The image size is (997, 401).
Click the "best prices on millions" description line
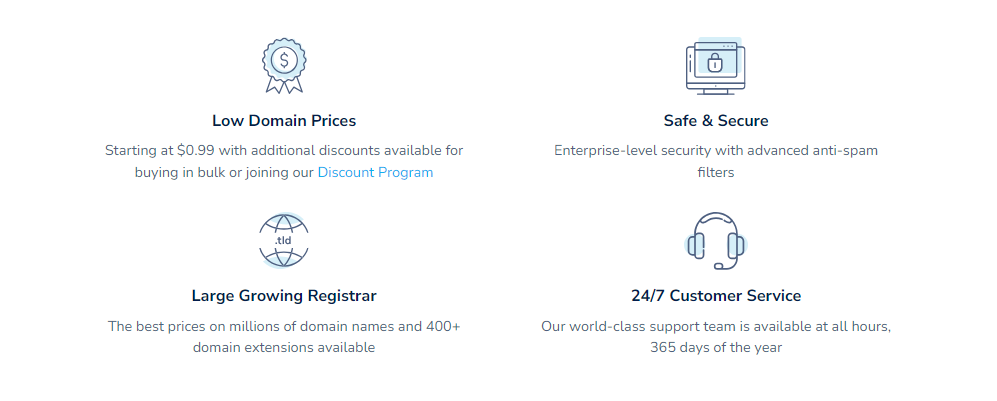coord(284,326)
